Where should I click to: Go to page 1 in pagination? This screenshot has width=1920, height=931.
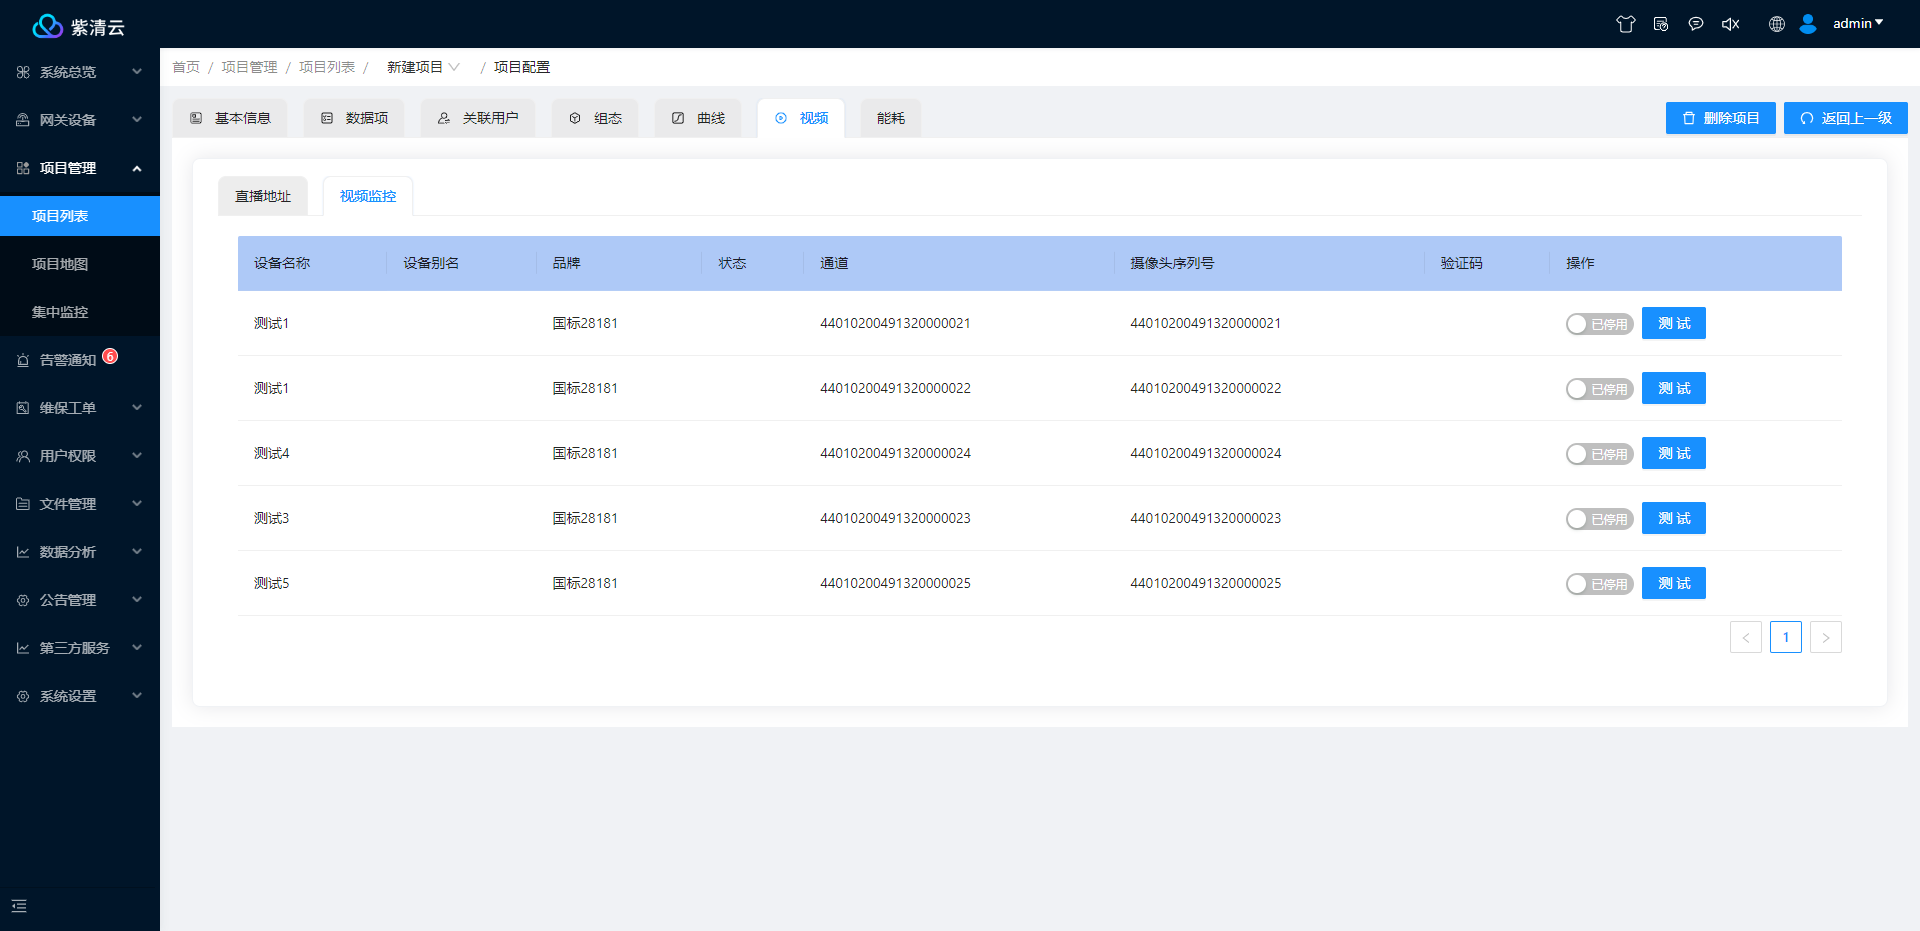[x=1786, y=637]
